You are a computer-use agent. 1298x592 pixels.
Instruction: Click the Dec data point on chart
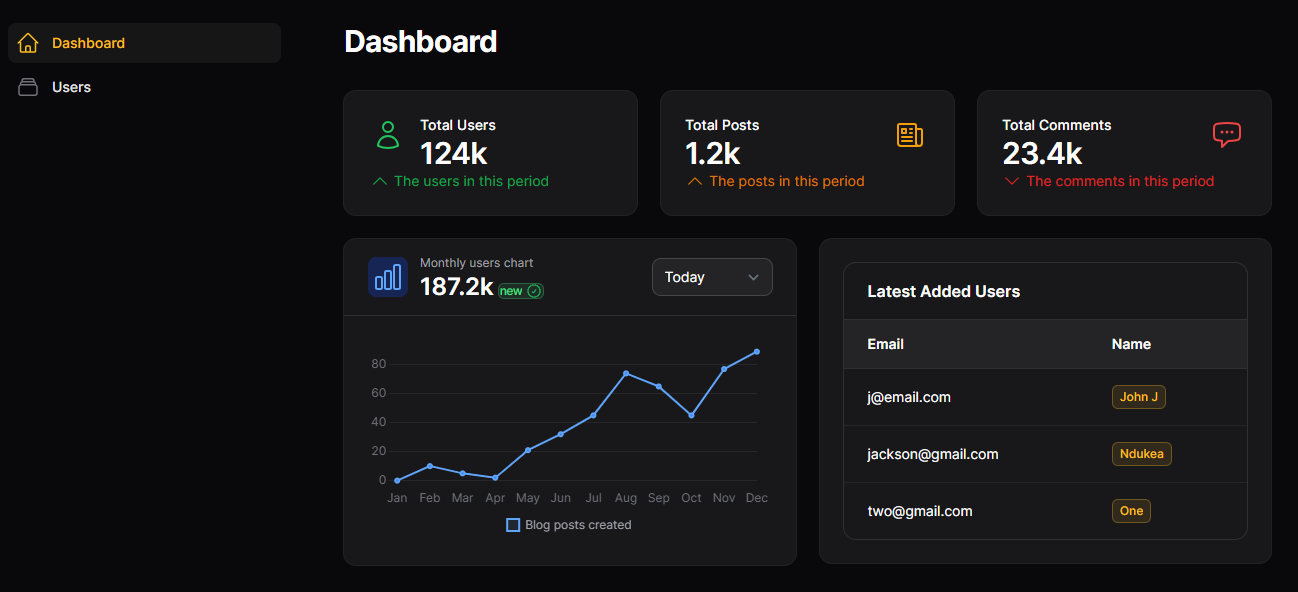[757, 352]
